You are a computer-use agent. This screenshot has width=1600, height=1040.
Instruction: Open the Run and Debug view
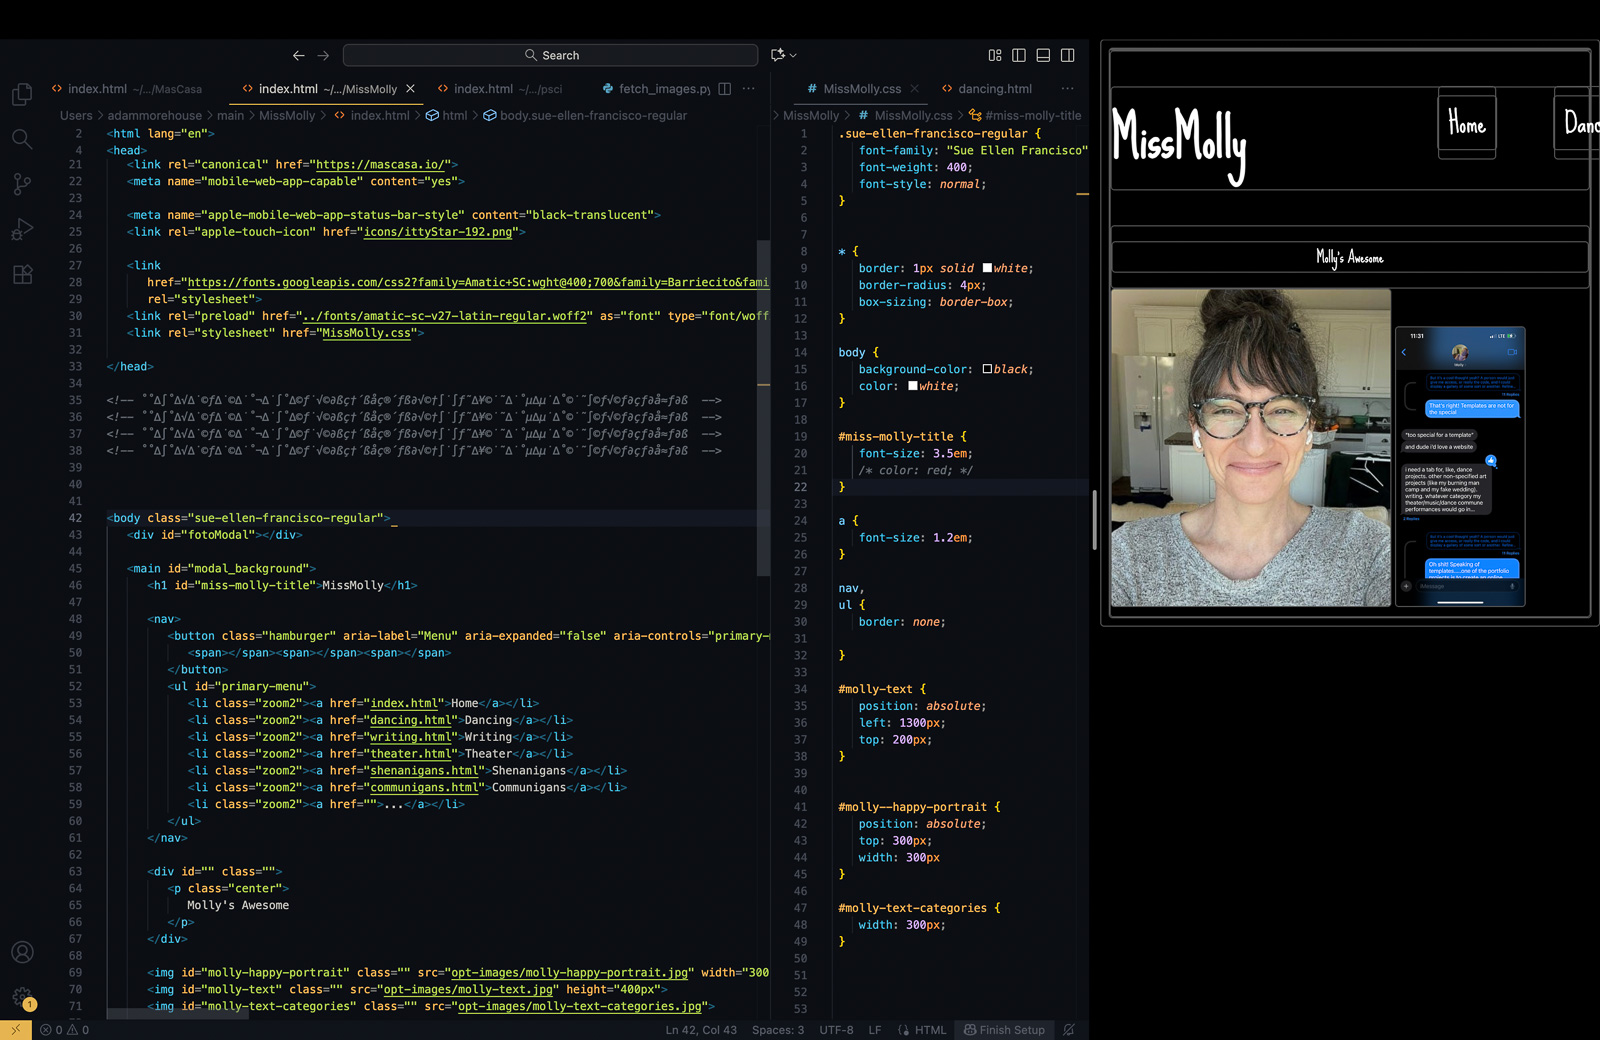coord(22,229)
